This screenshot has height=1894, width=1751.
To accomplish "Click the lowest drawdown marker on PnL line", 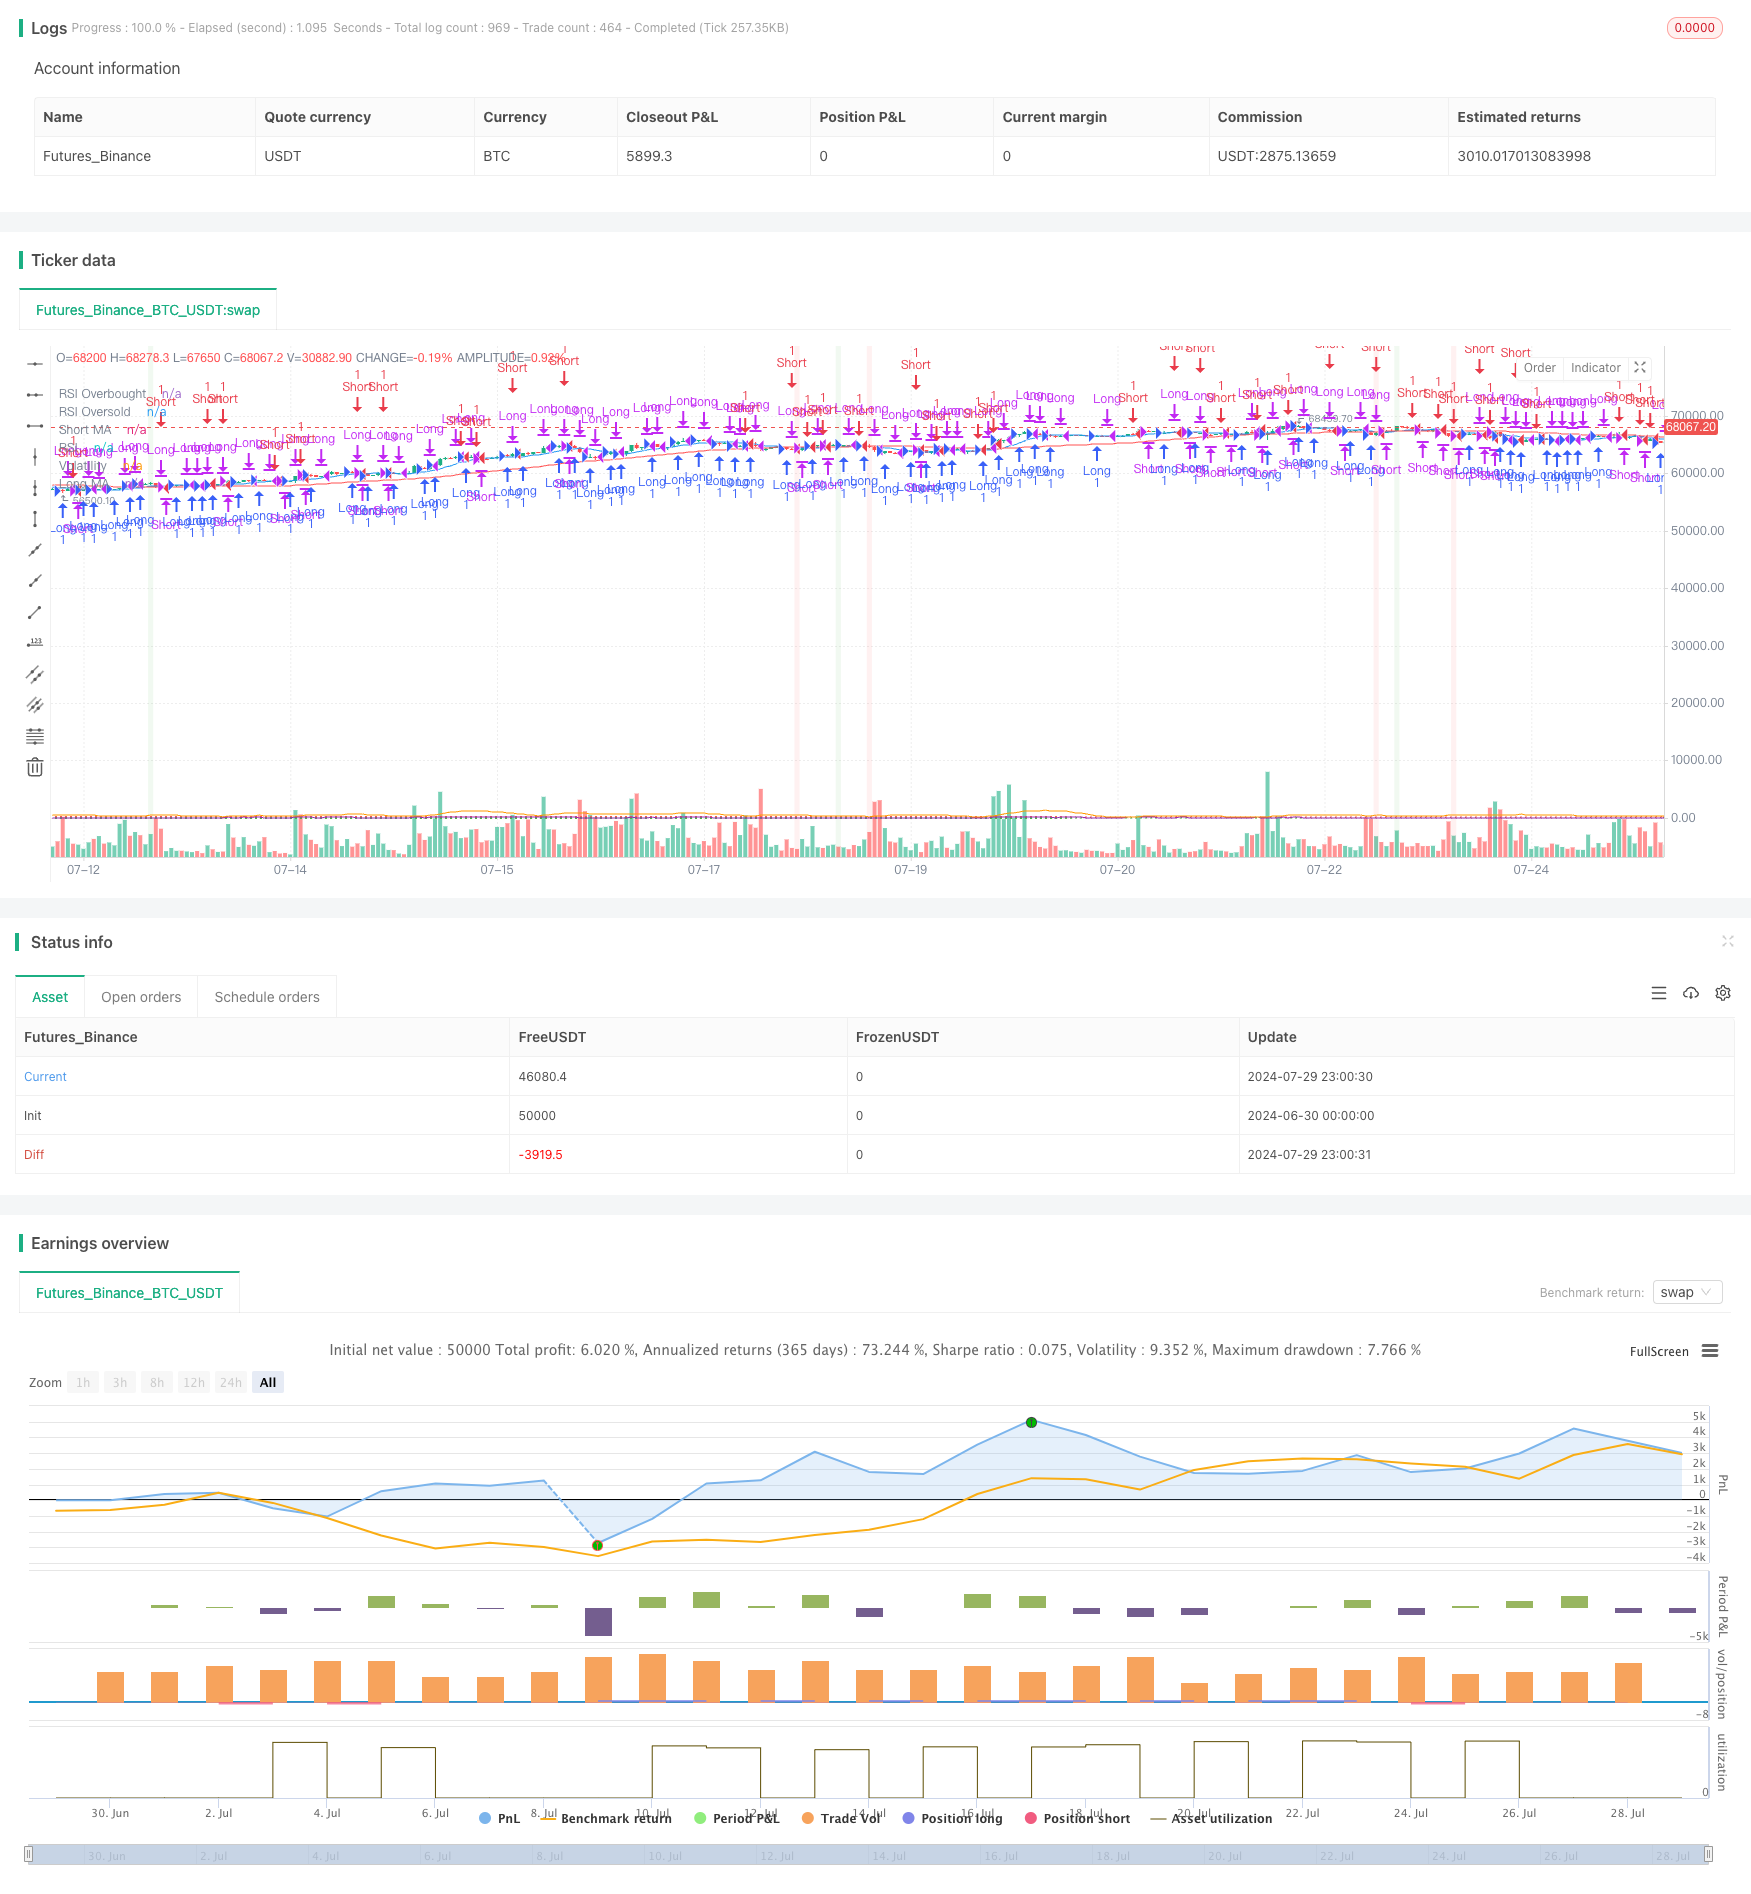I will click(597, 1545).
